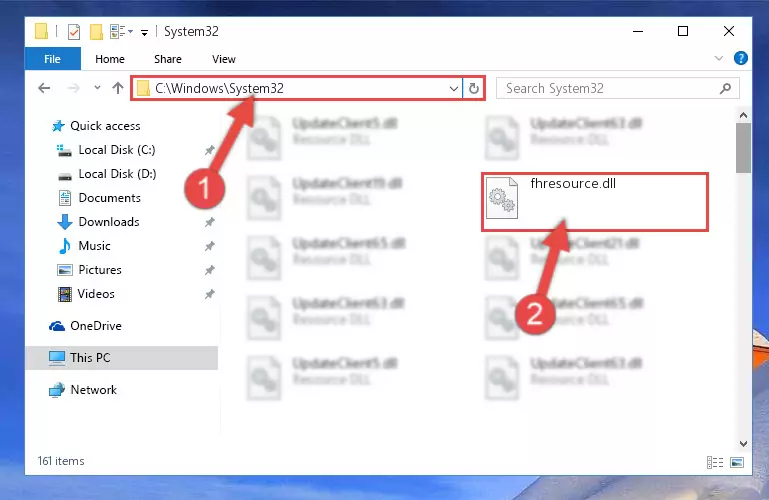Click the scroll down arrow of file list
769x500 pixels.
click(743, 444)
